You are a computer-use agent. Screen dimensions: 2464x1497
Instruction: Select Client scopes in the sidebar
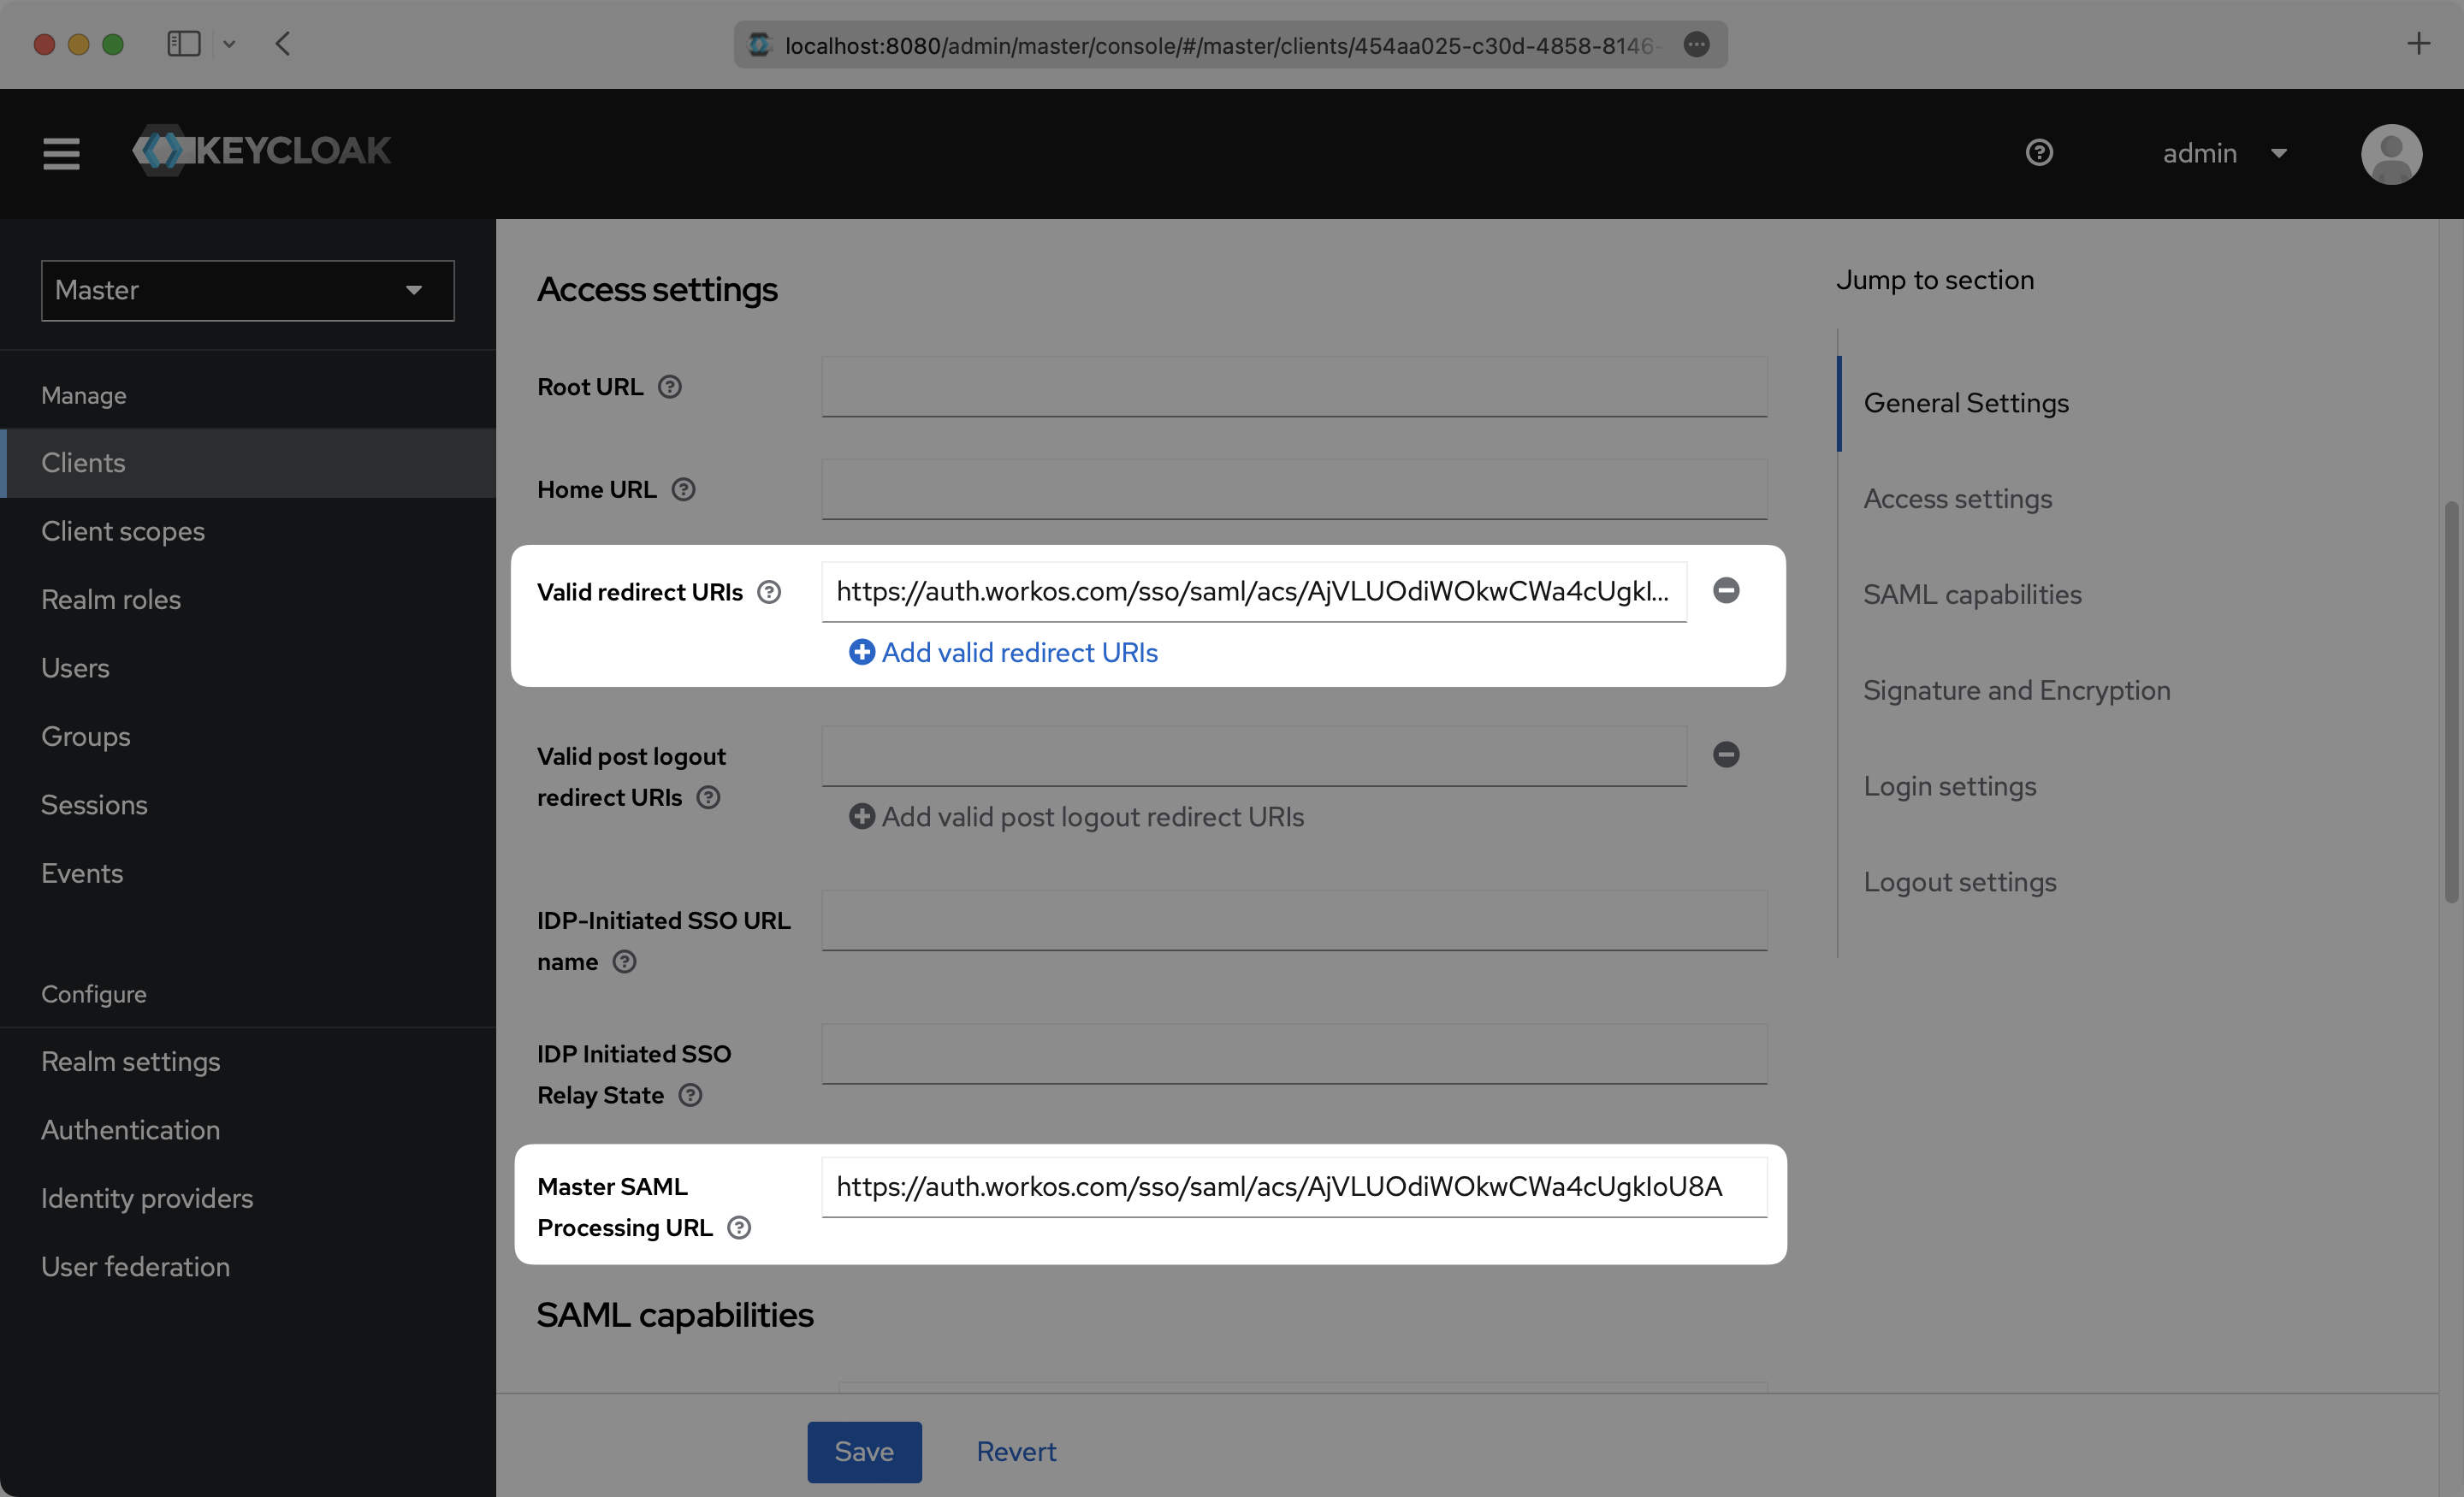(123, 531)
